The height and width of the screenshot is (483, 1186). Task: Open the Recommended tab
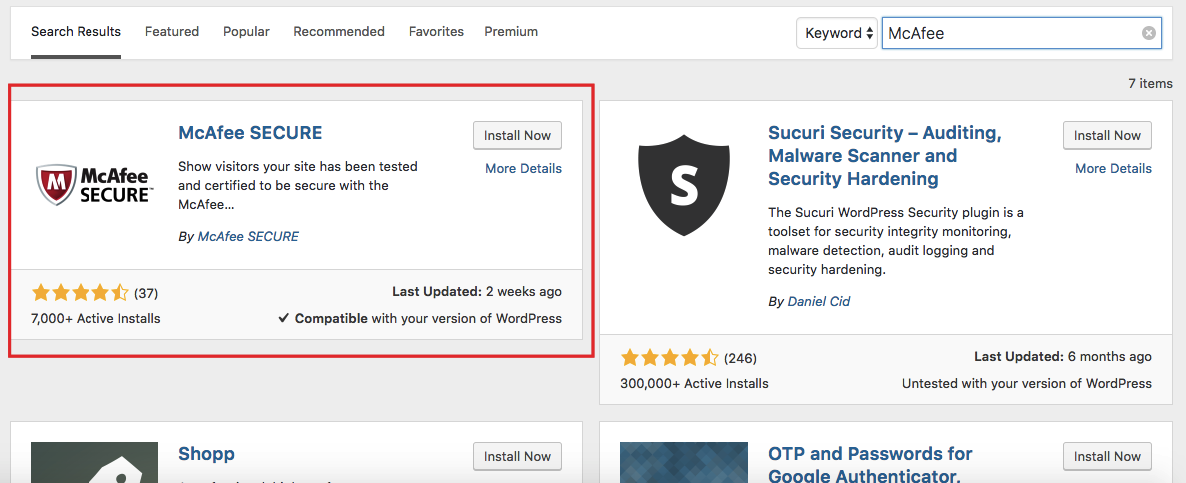pyautogui.click(x=339, y=32)
